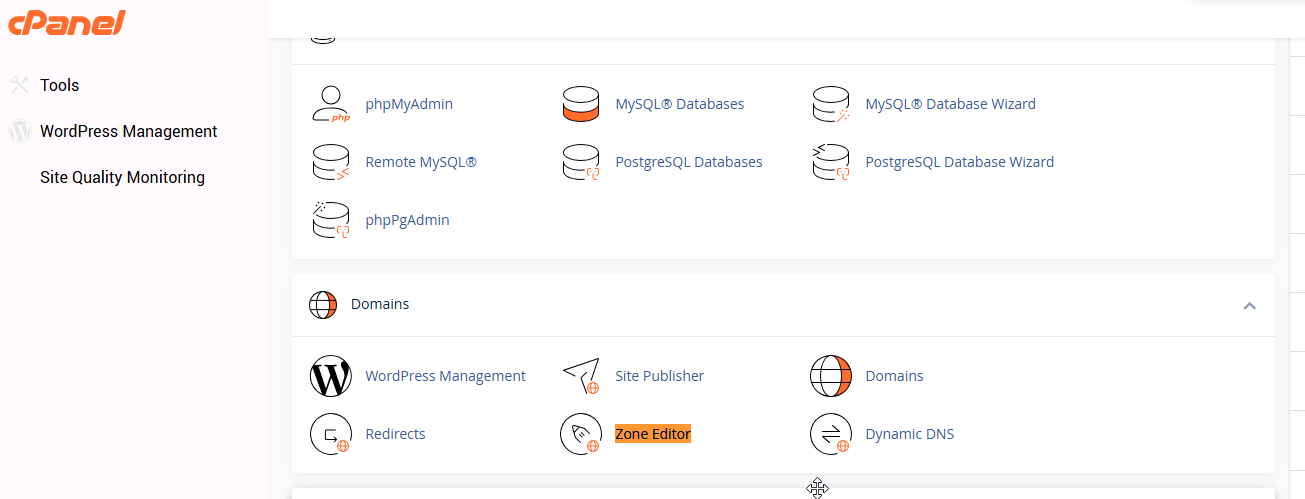Click the PostgreSQL Databases icon
Image resolution: width=1305 pixels, height=499 pixels.
pyautogui.click(x=581, y=162)
